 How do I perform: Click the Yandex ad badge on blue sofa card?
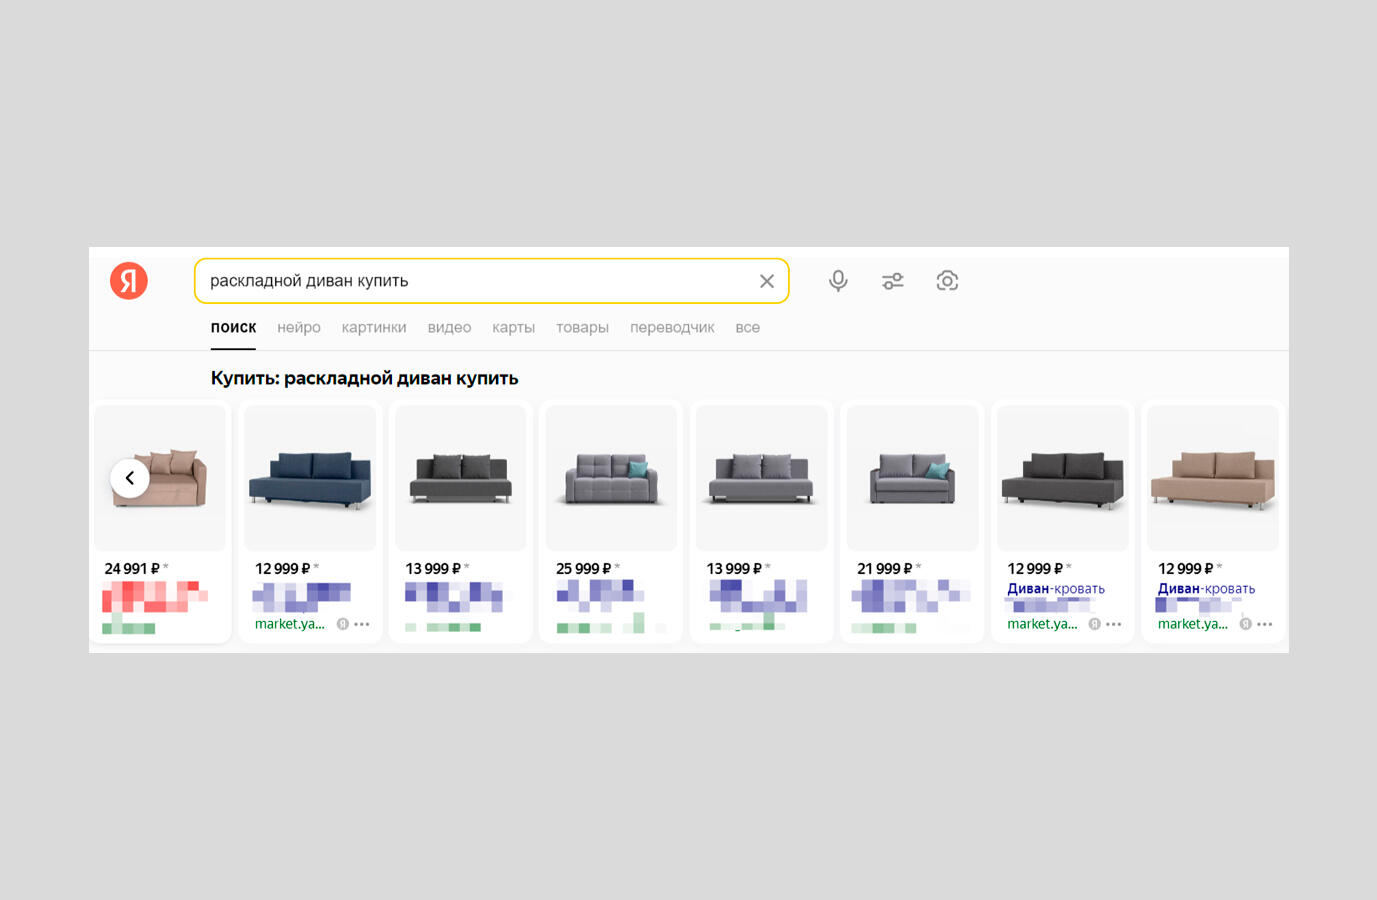point(343,624)
